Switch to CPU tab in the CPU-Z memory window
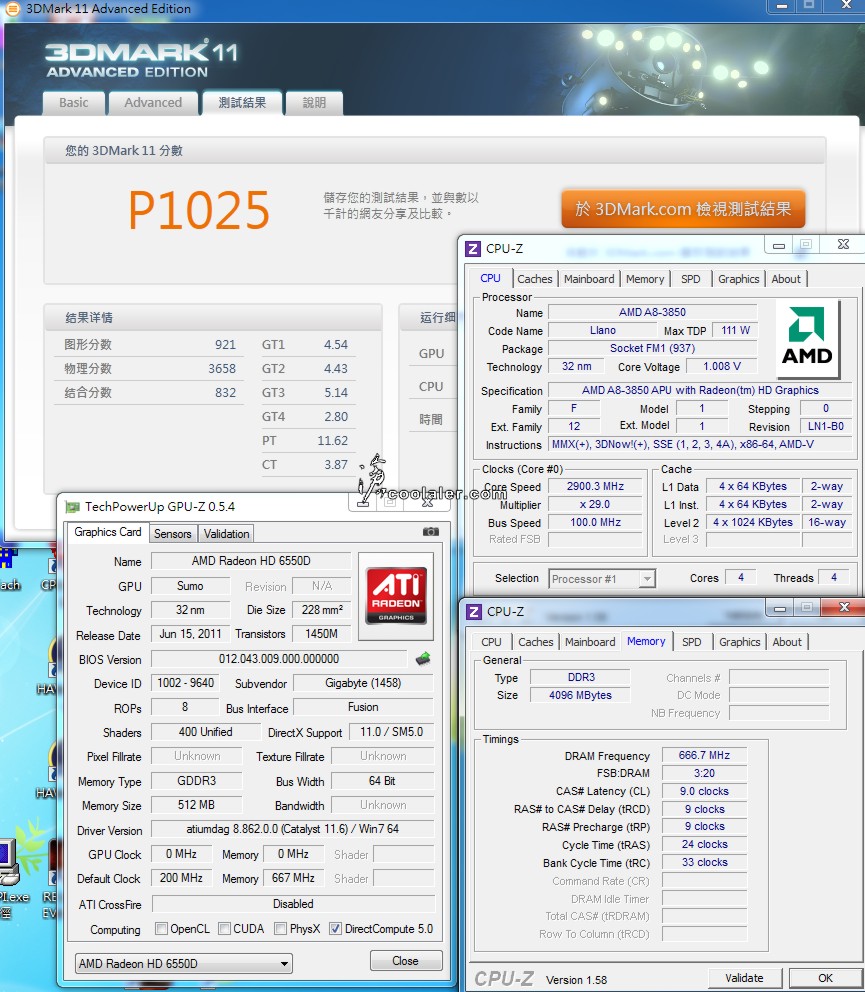Screen dimensions: 865x992 [x=491, y=642]
